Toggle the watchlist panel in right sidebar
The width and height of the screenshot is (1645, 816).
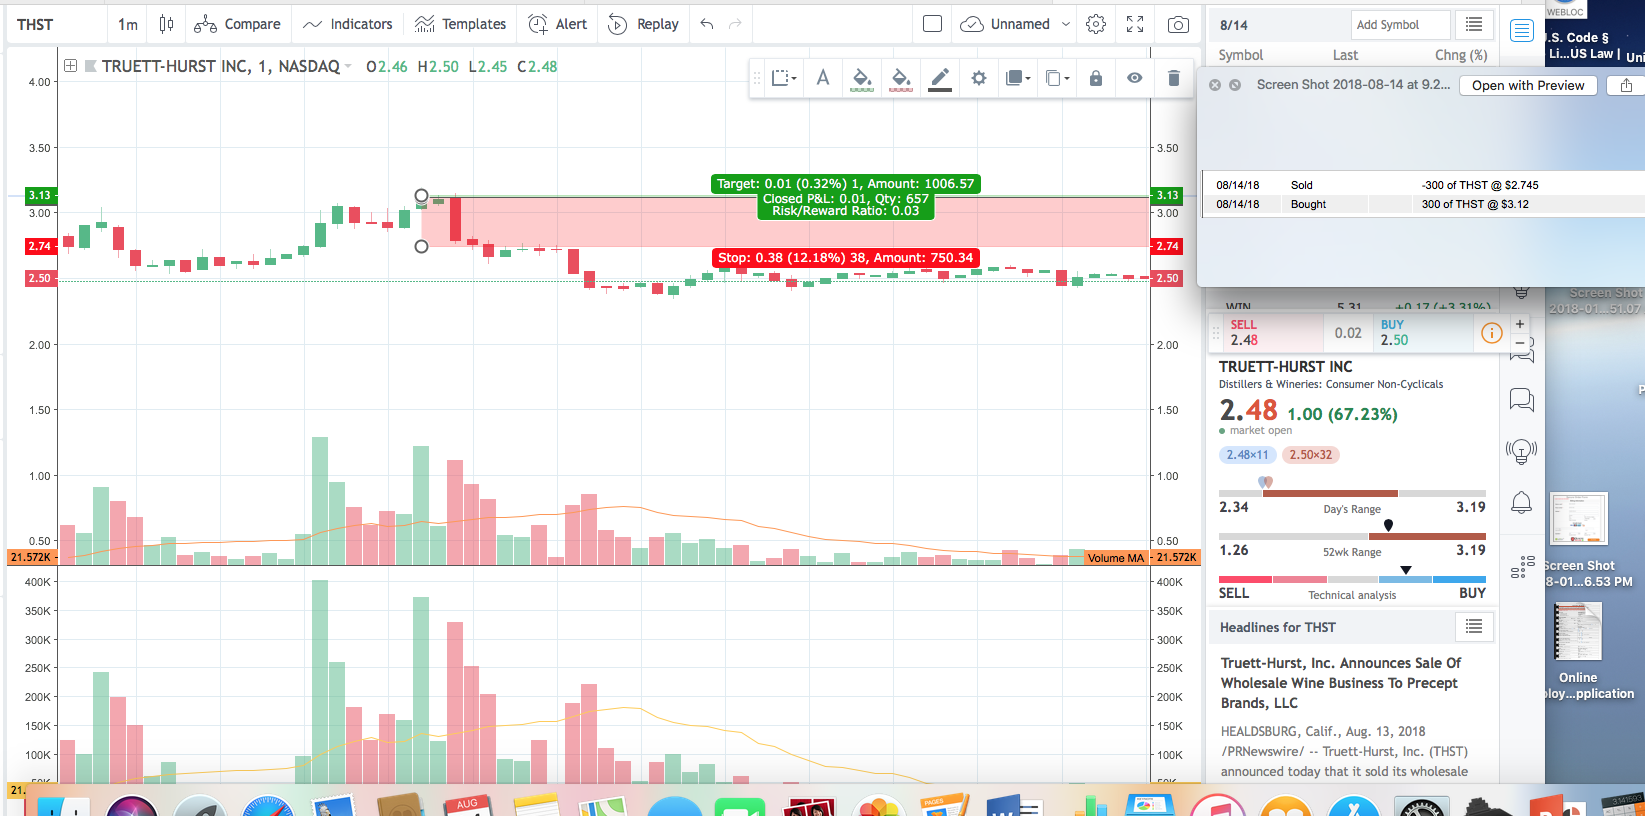point(1522,30)
